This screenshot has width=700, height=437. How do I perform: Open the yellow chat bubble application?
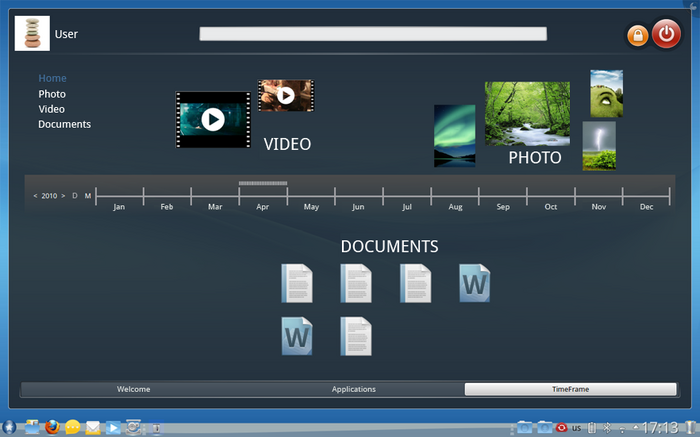click(72, 427)
